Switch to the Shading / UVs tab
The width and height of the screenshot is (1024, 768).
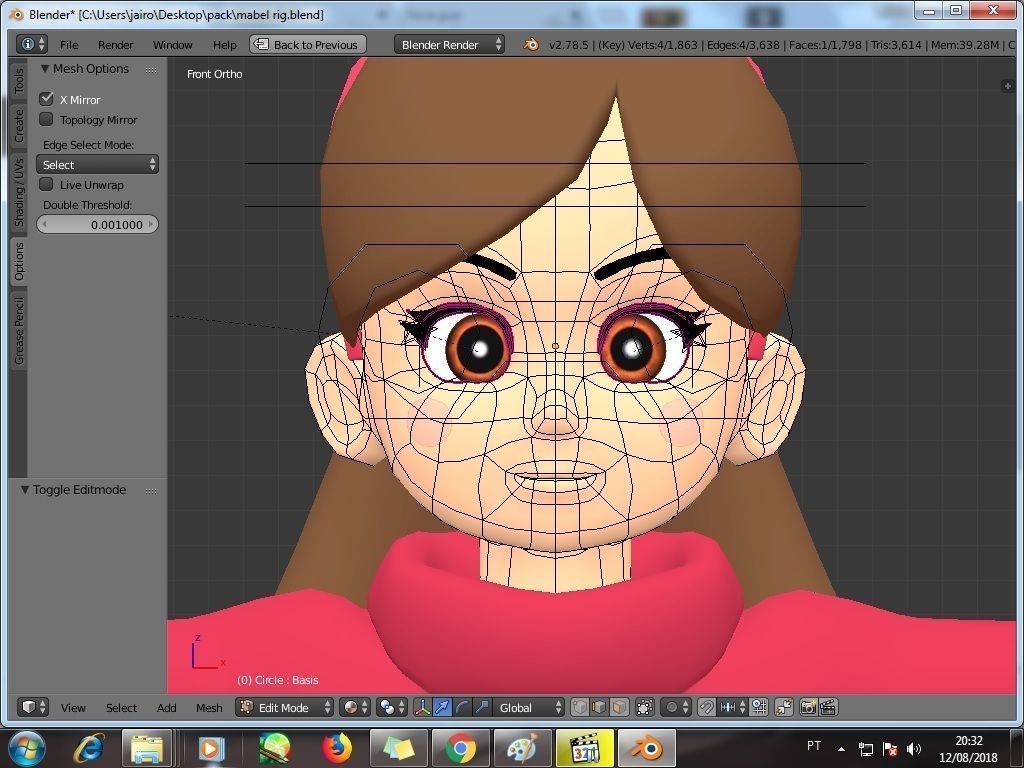point(18,192)
